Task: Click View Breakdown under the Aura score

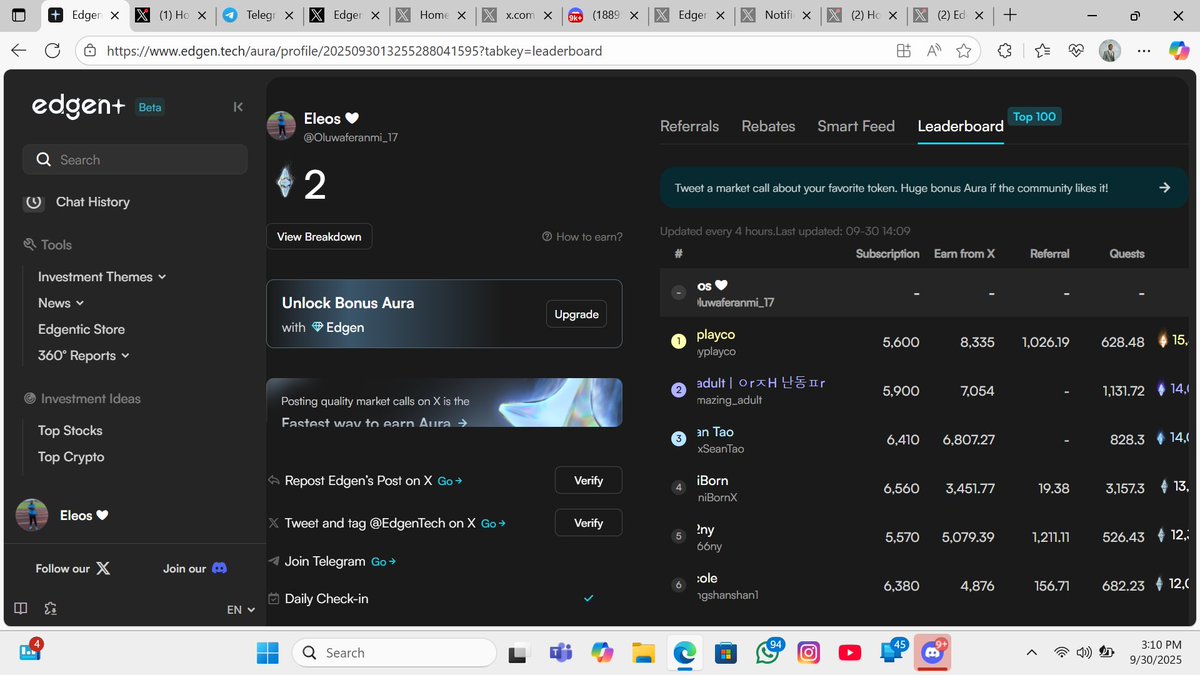Action: click(x=319, y=236)
